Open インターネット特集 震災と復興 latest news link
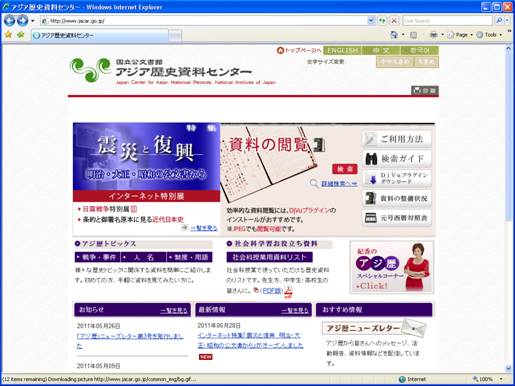Image resolution: width=515 pixels, height=386 pixels. 250,340
